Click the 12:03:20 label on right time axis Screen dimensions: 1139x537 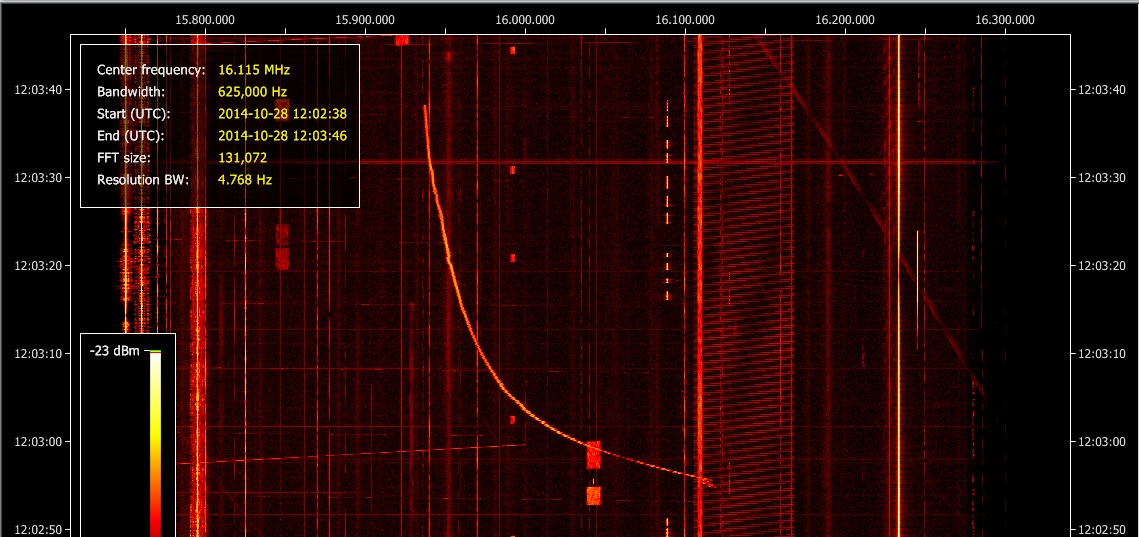point(1101,266)
